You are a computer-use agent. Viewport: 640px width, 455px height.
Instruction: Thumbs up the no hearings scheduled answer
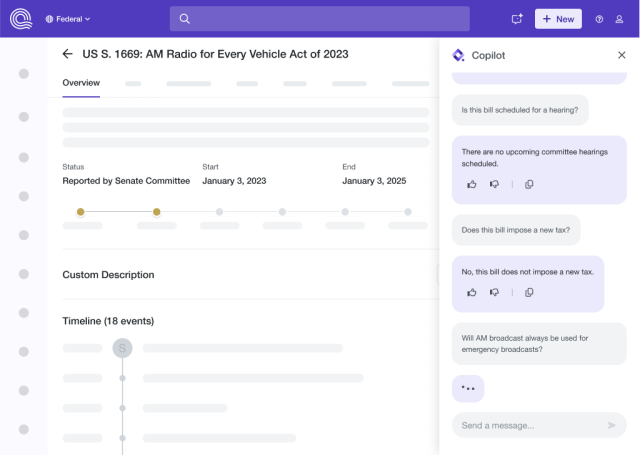coord(472,184)
